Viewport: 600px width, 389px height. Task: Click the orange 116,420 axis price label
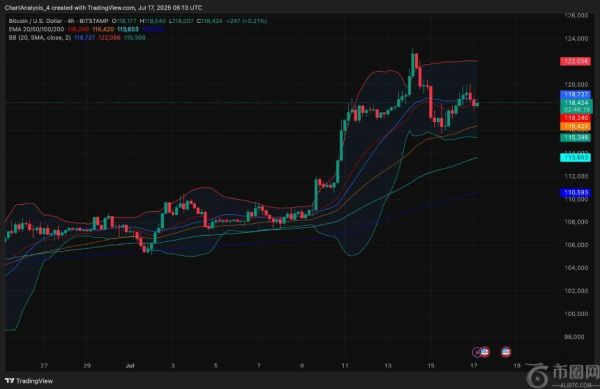[576, 126]
